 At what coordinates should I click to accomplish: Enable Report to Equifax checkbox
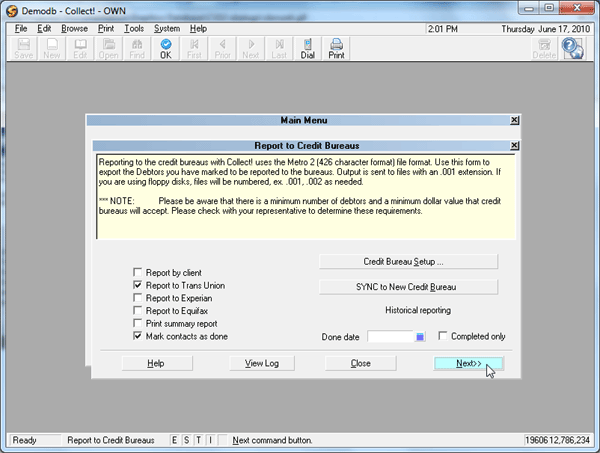(x=137, y=310)
